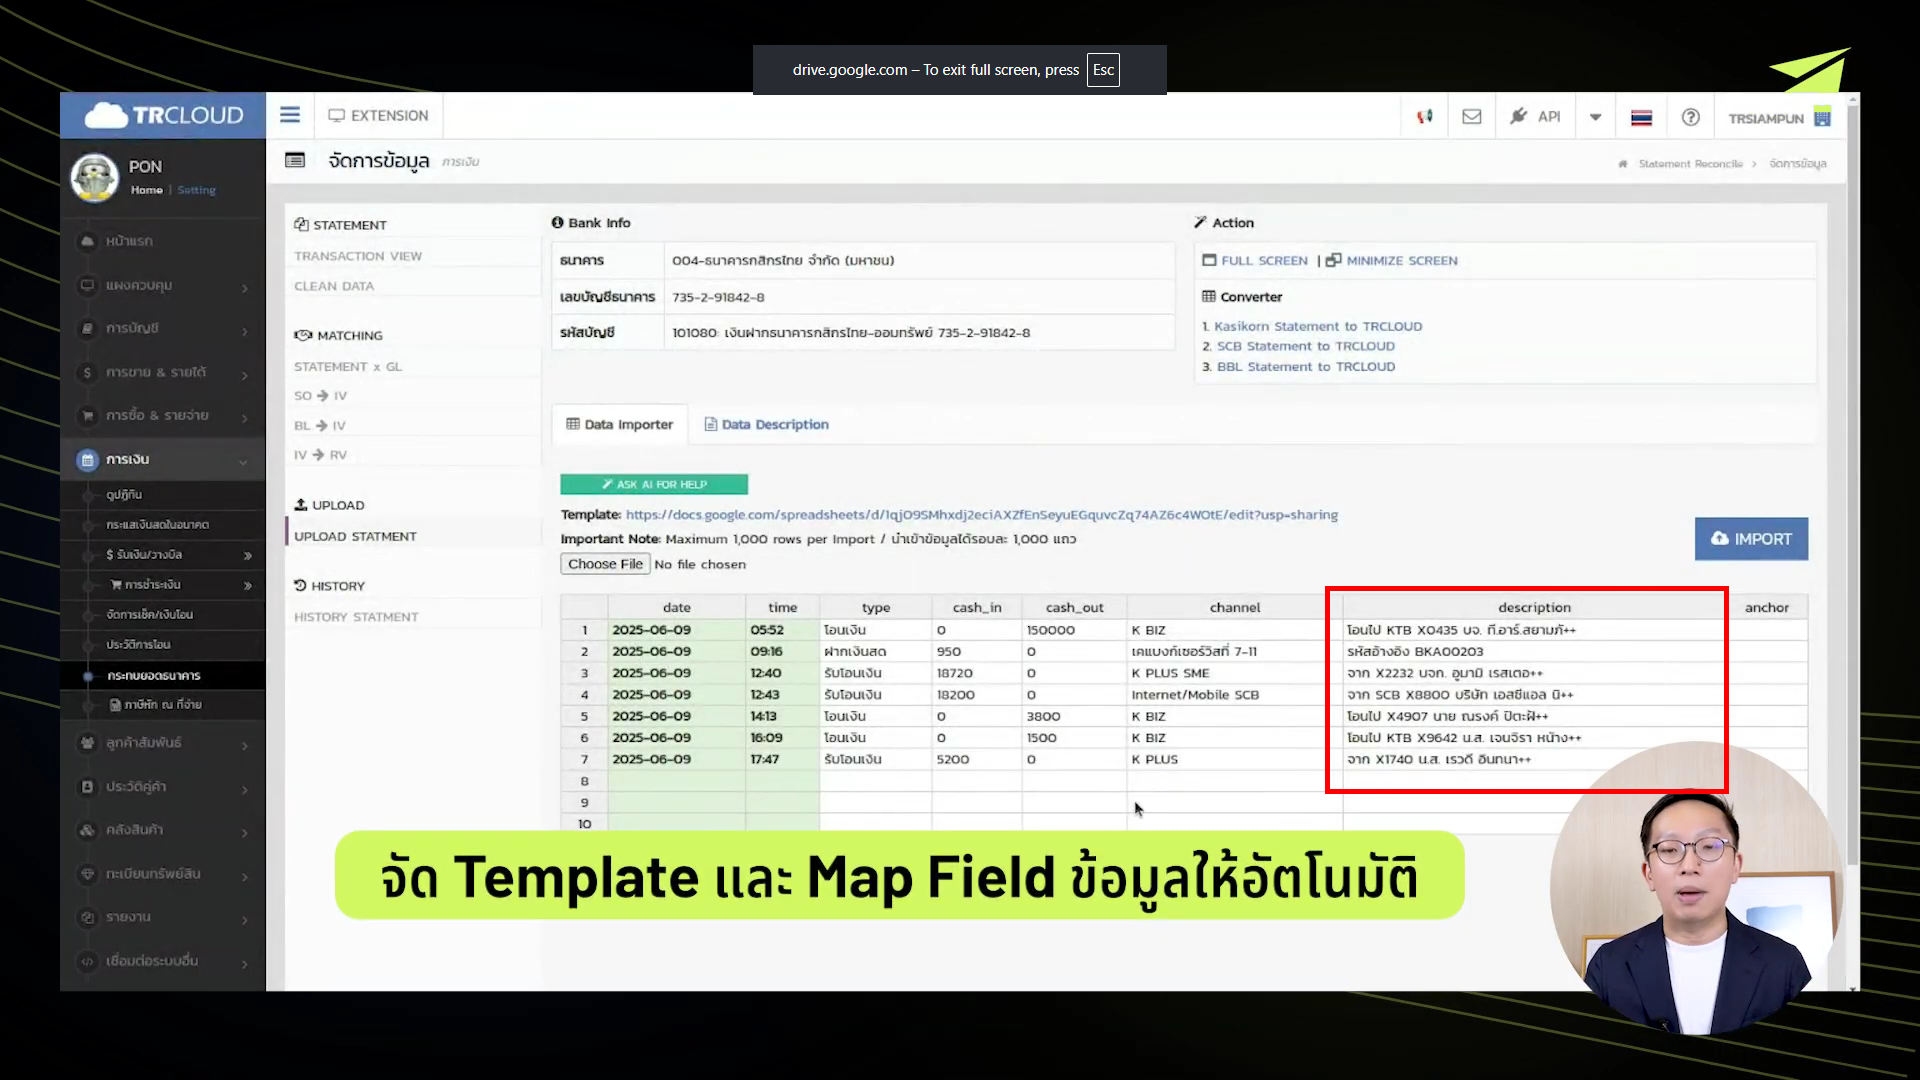1920x1080 pixels.
Task: Change language via Thai flag icon
Action: tap(1641, 118)
